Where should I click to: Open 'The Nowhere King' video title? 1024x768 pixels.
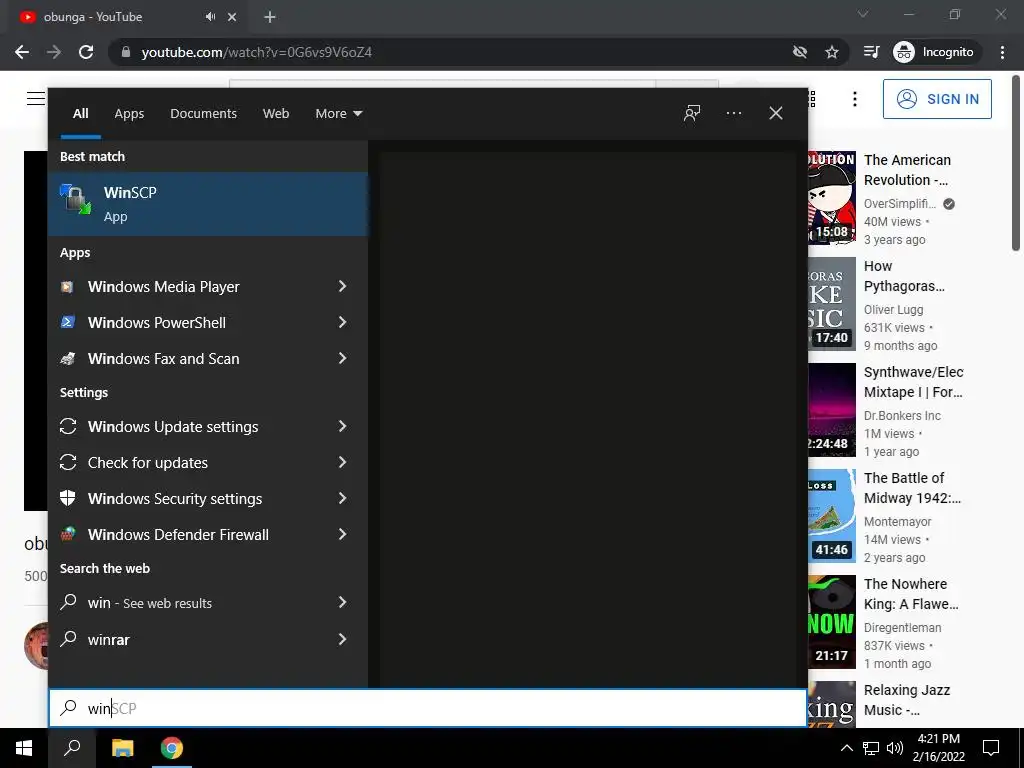(911, 594)
